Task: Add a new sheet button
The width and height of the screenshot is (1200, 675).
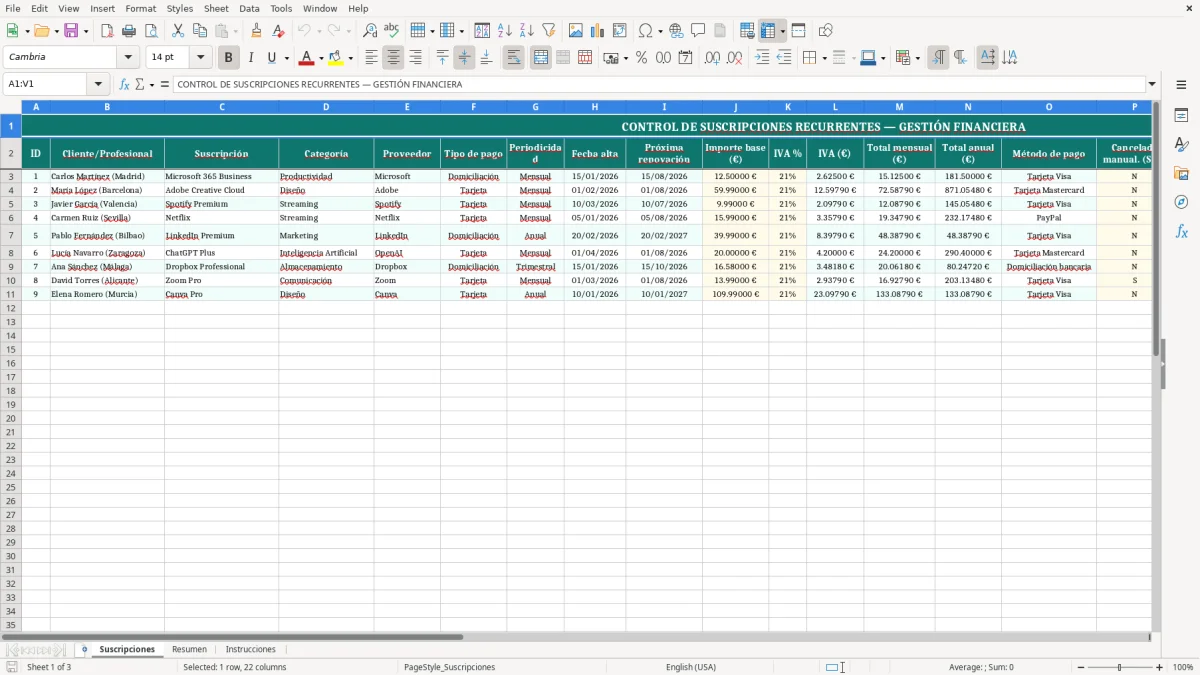Action: click(x=84, y=649)
